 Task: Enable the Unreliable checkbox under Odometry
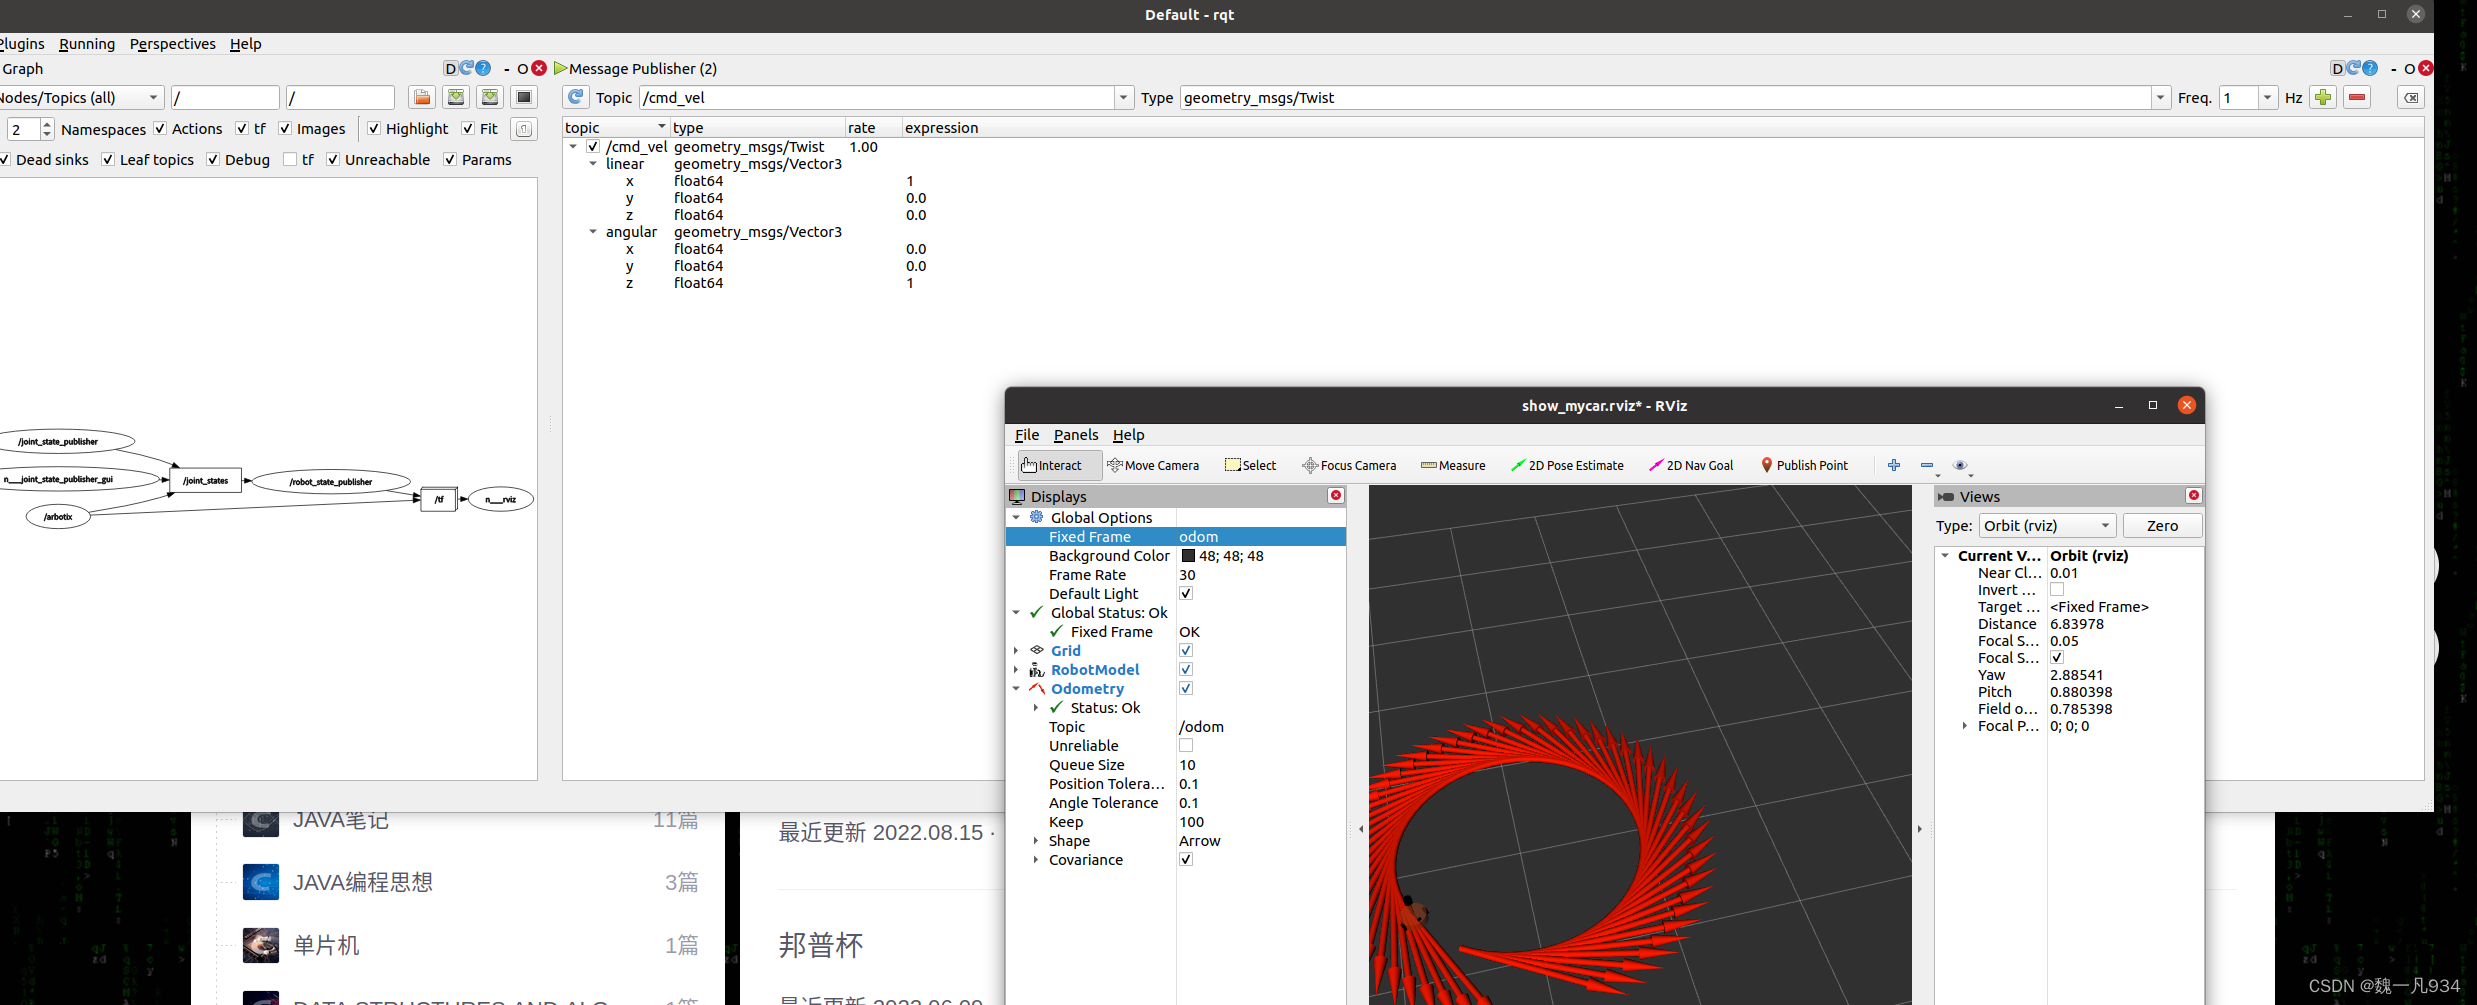point(1186,746)
